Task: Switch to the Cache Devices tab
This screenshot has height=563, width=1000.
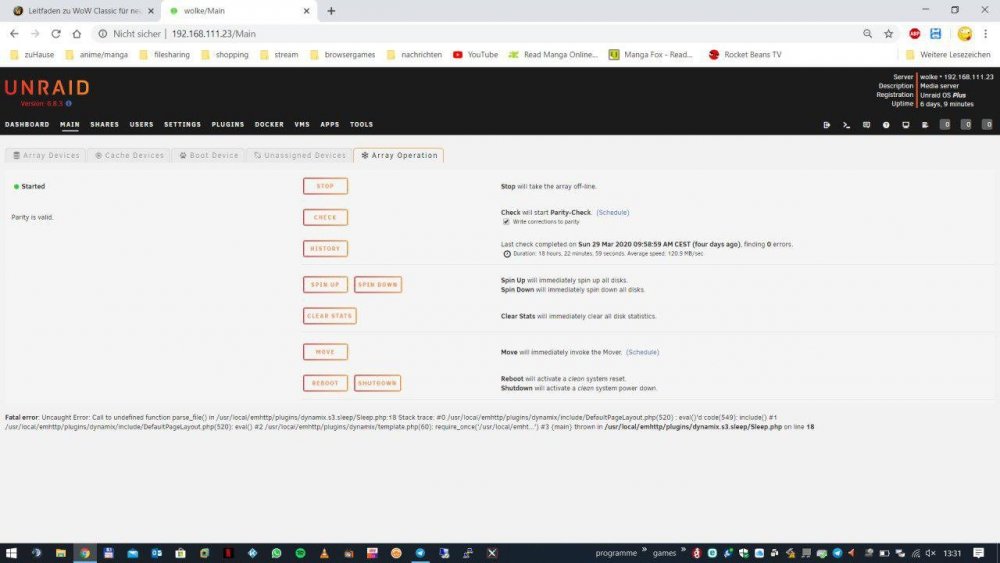Action: [129, 156]
